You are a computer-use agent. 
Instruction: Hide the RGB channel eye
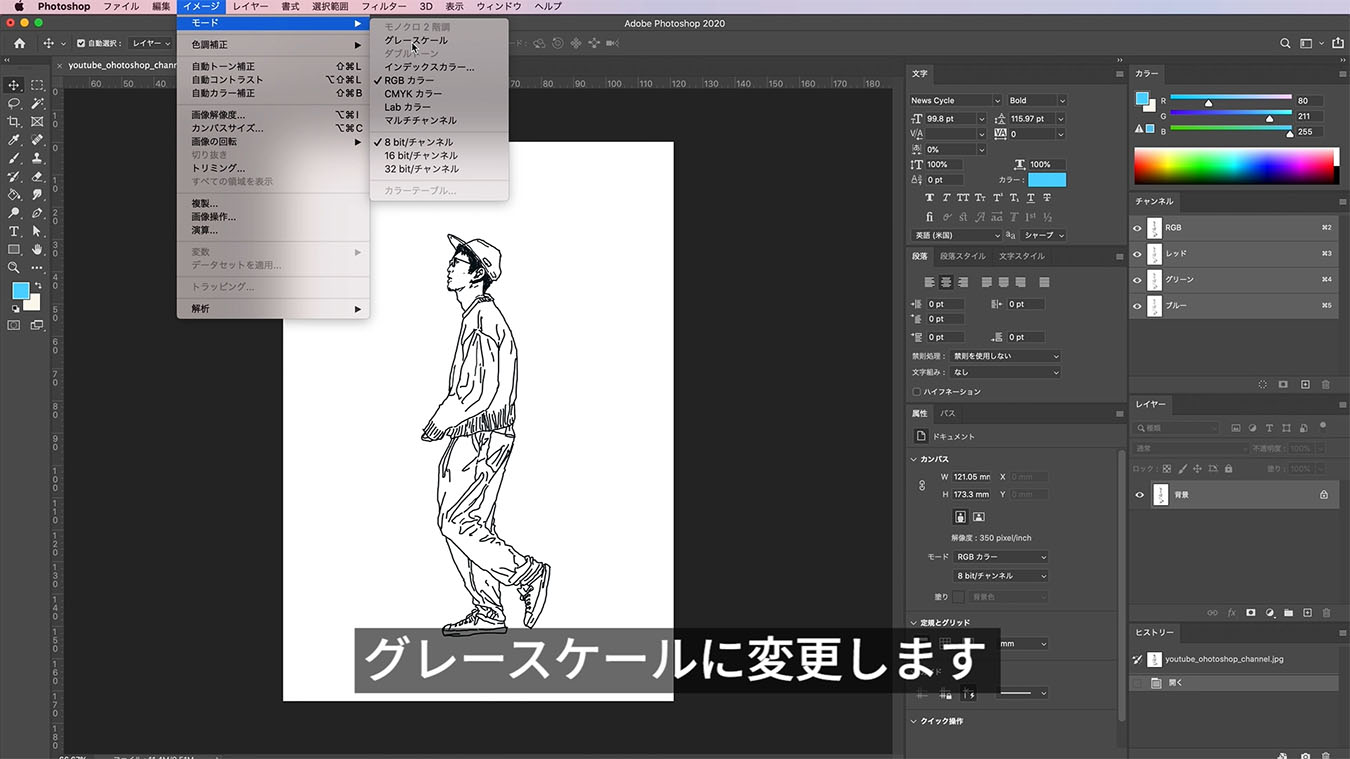pyautogui.click(x=1137, y=227)
